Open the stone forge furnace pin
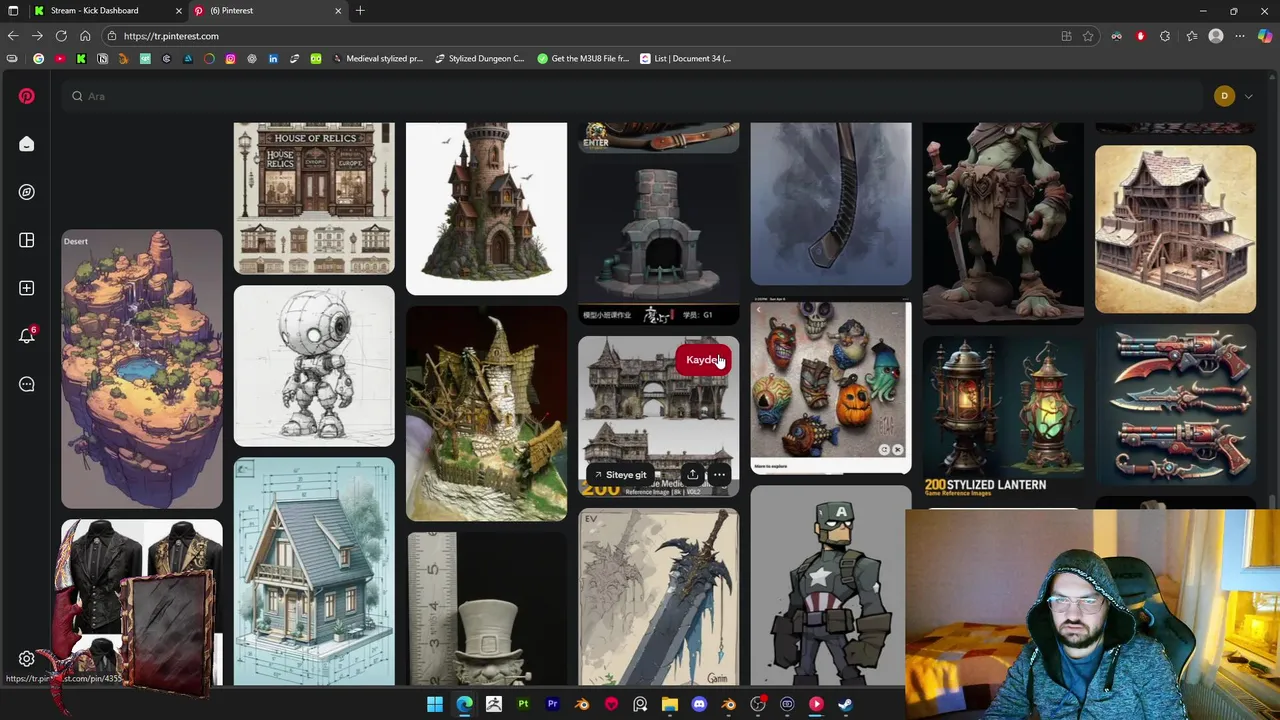Screen dimensions: 1280x720 [658, 244]
